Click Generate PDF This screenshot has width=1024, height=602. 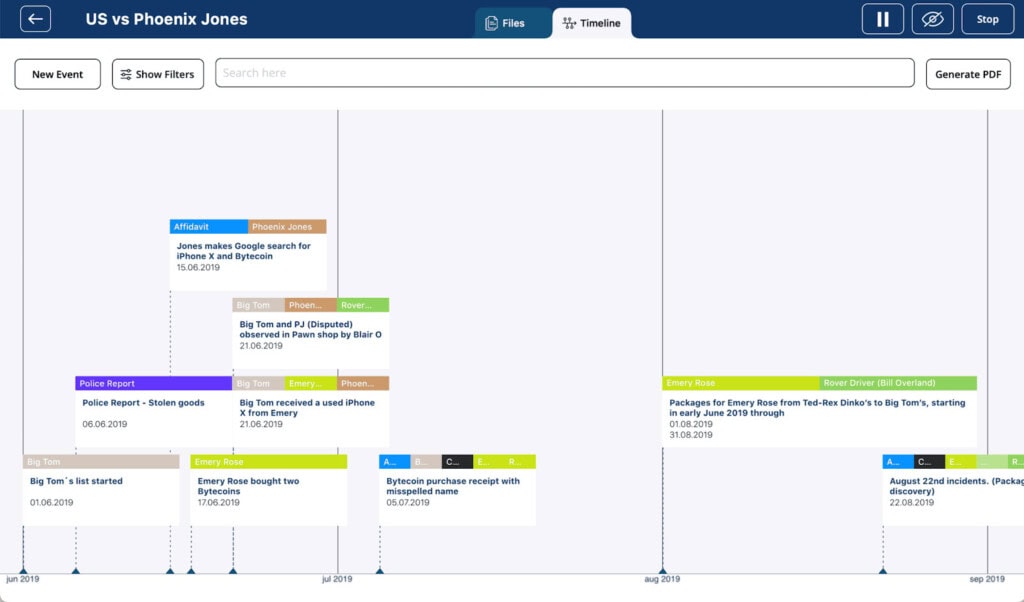[968, 74]
